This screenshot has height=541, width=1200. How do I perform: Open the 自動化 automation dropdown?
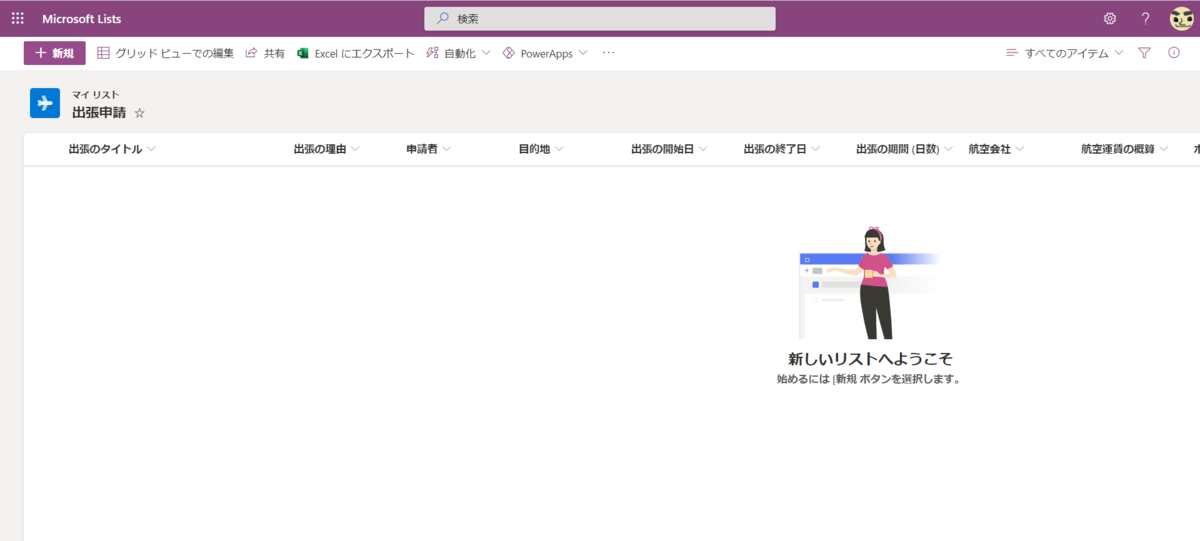click(458, 53)
